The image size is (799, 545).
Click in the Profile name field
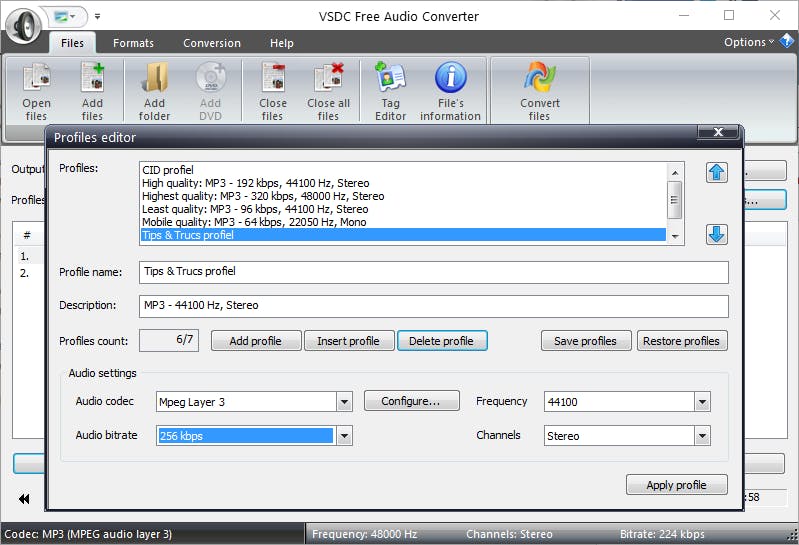[434, 272]
